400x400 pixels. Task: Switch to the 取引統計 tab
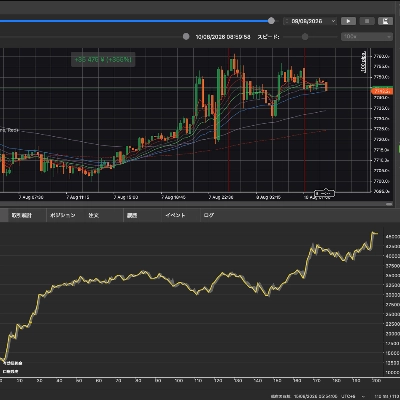22,215
